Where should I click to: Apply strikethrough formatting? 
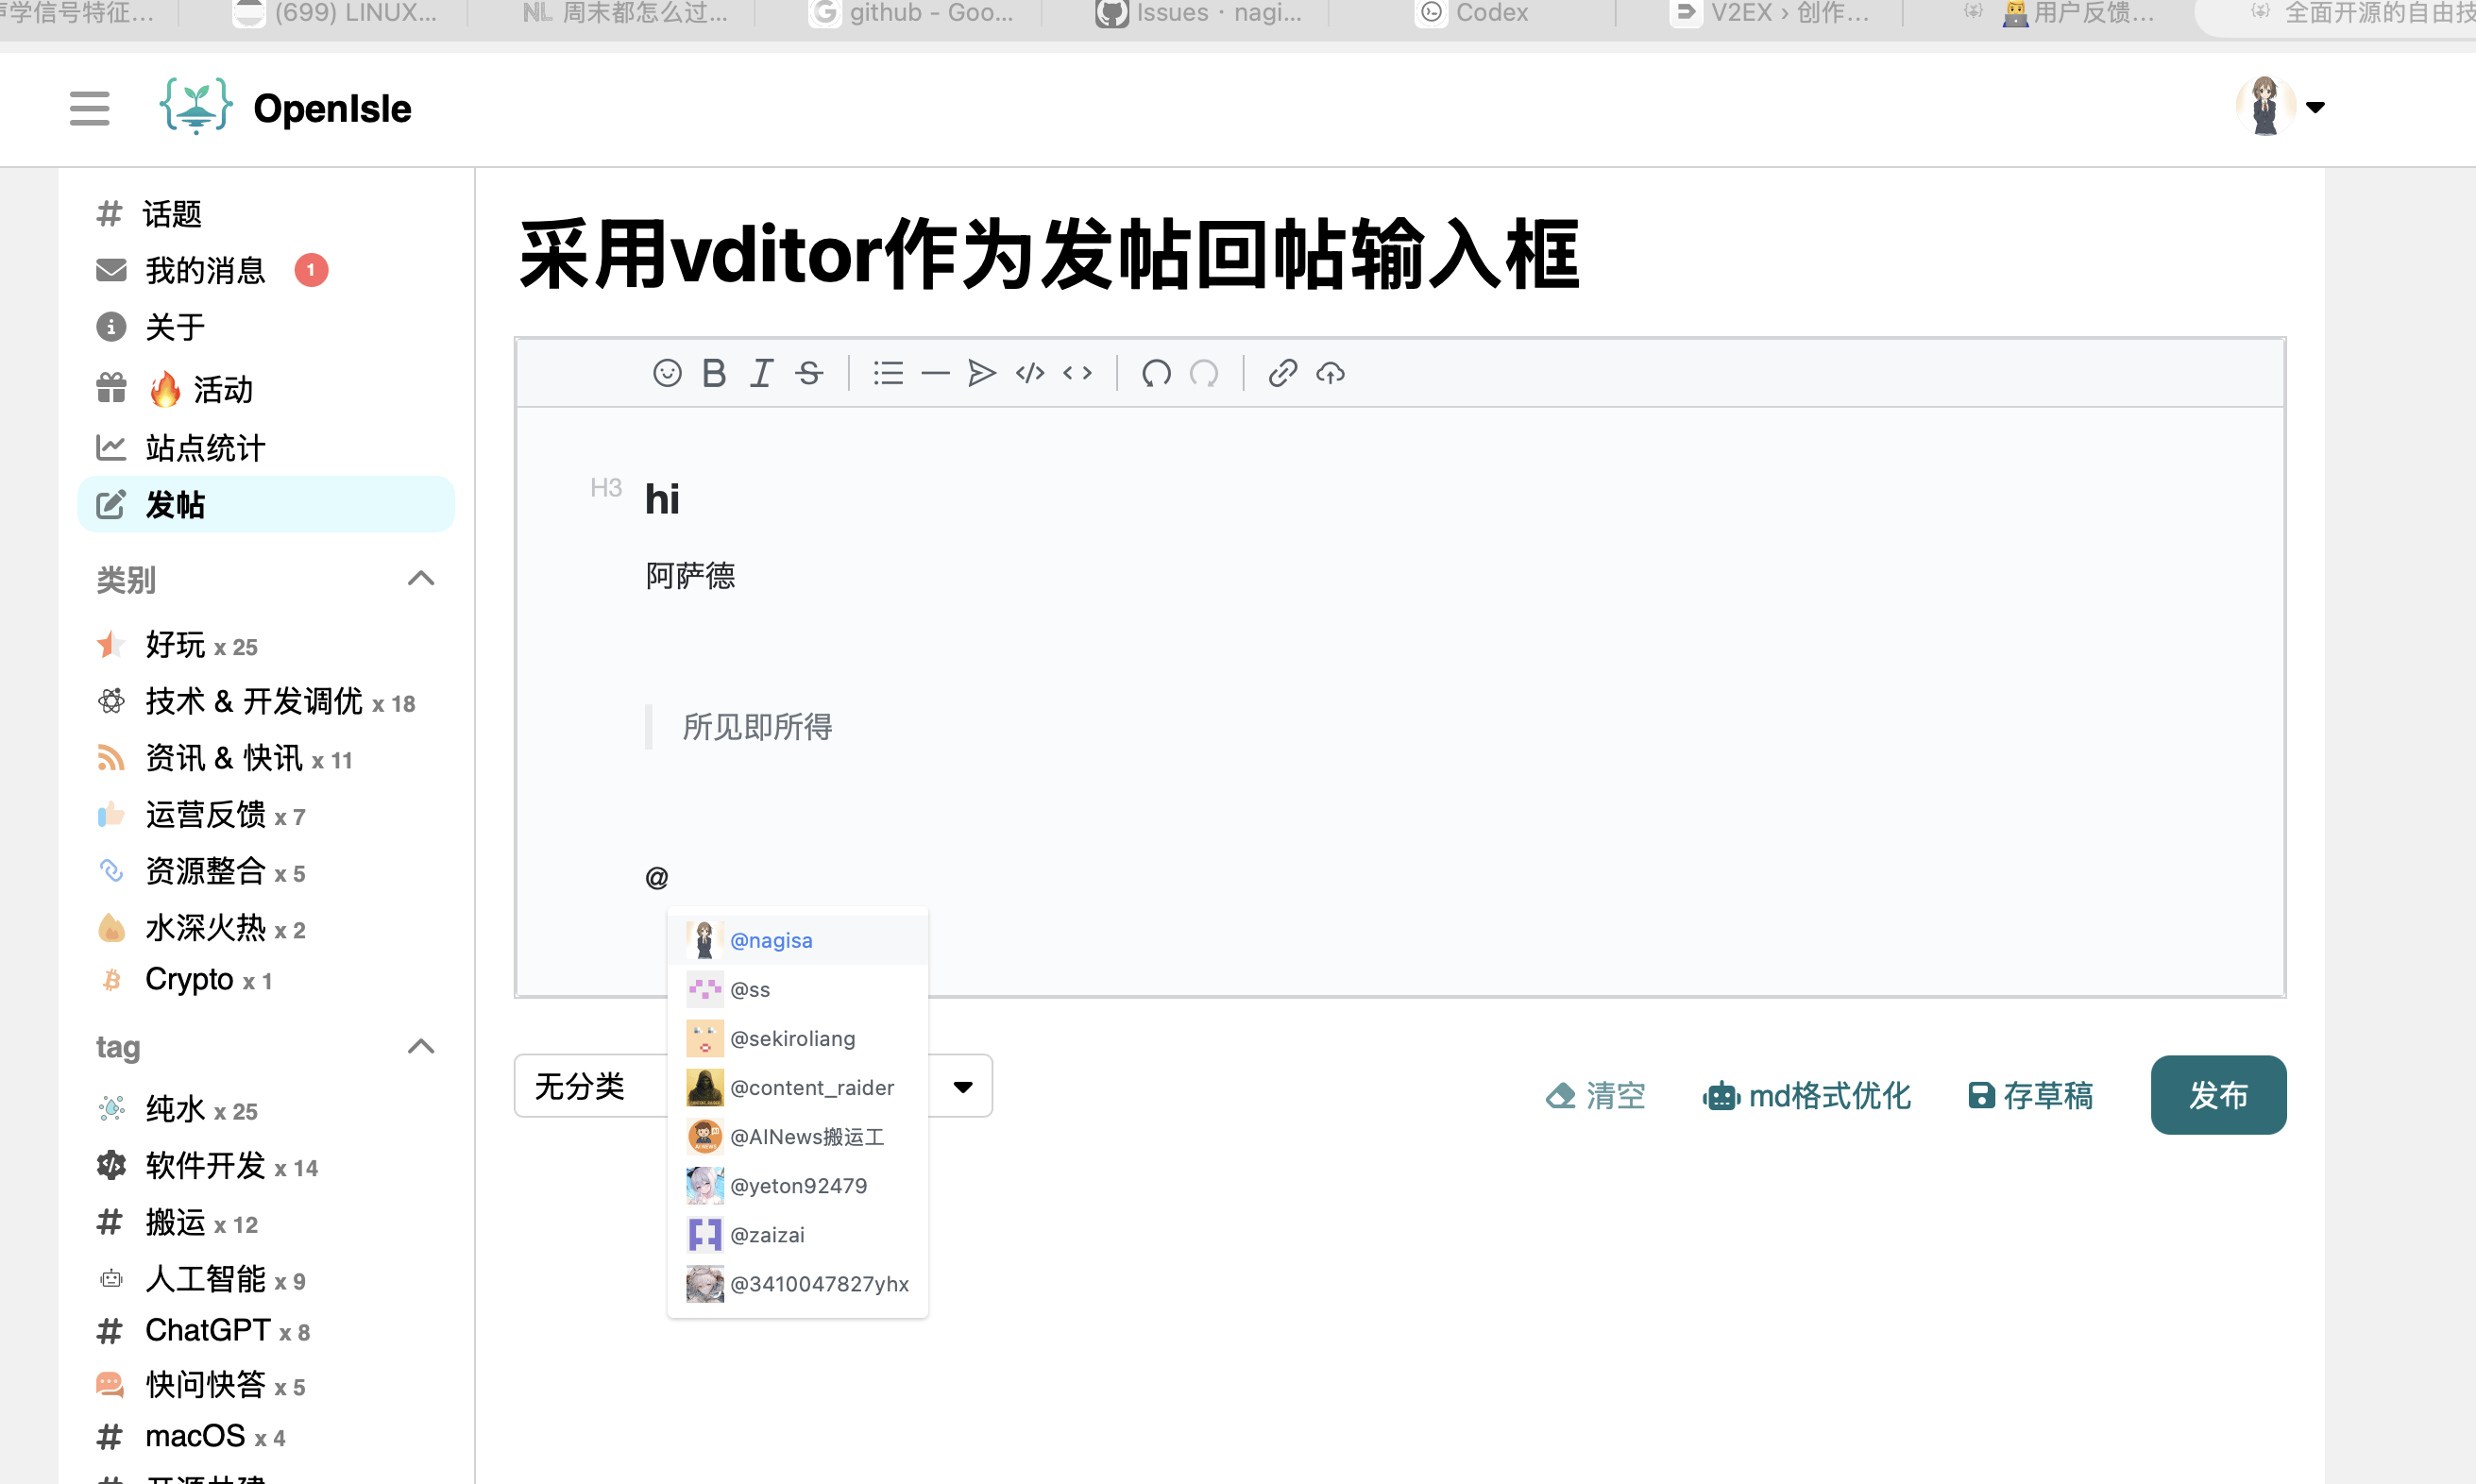pyautogui.click(x=809, y=373)
